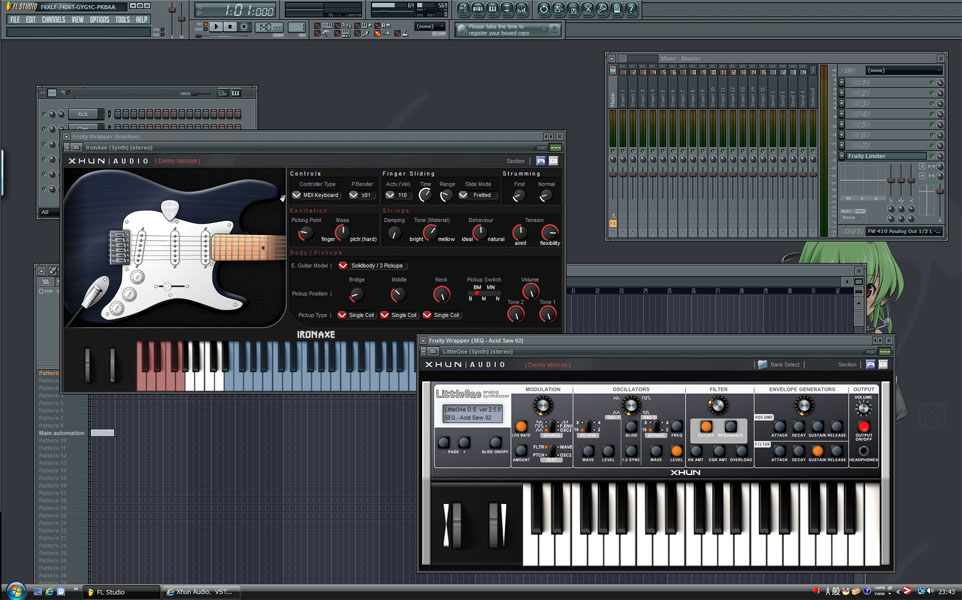Image resolution: width=962 pixels, height=600 pixels.
Task: Open the Slide Mode Fretted dropdown
Action: coord(478,195)
